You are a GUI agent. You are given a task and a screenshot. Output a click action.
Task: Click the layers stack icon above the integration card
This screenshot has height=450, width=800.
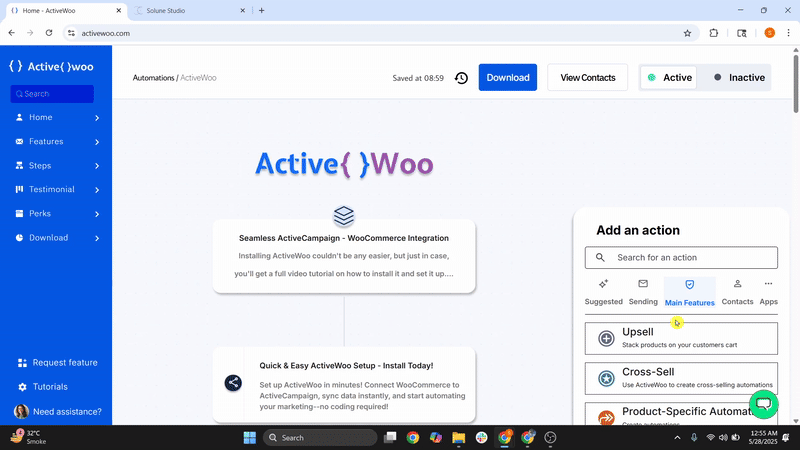coord(344,216)
